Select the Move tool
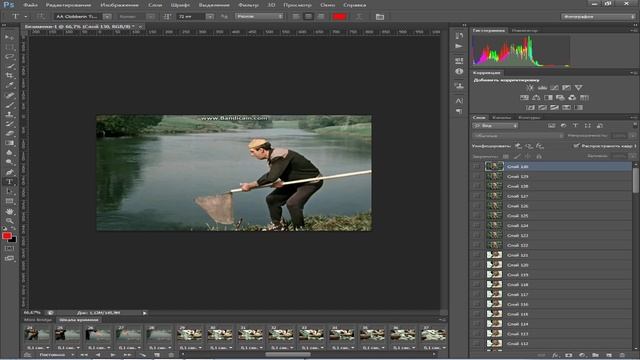Screen dimensions: 640x360 point(9,37)
